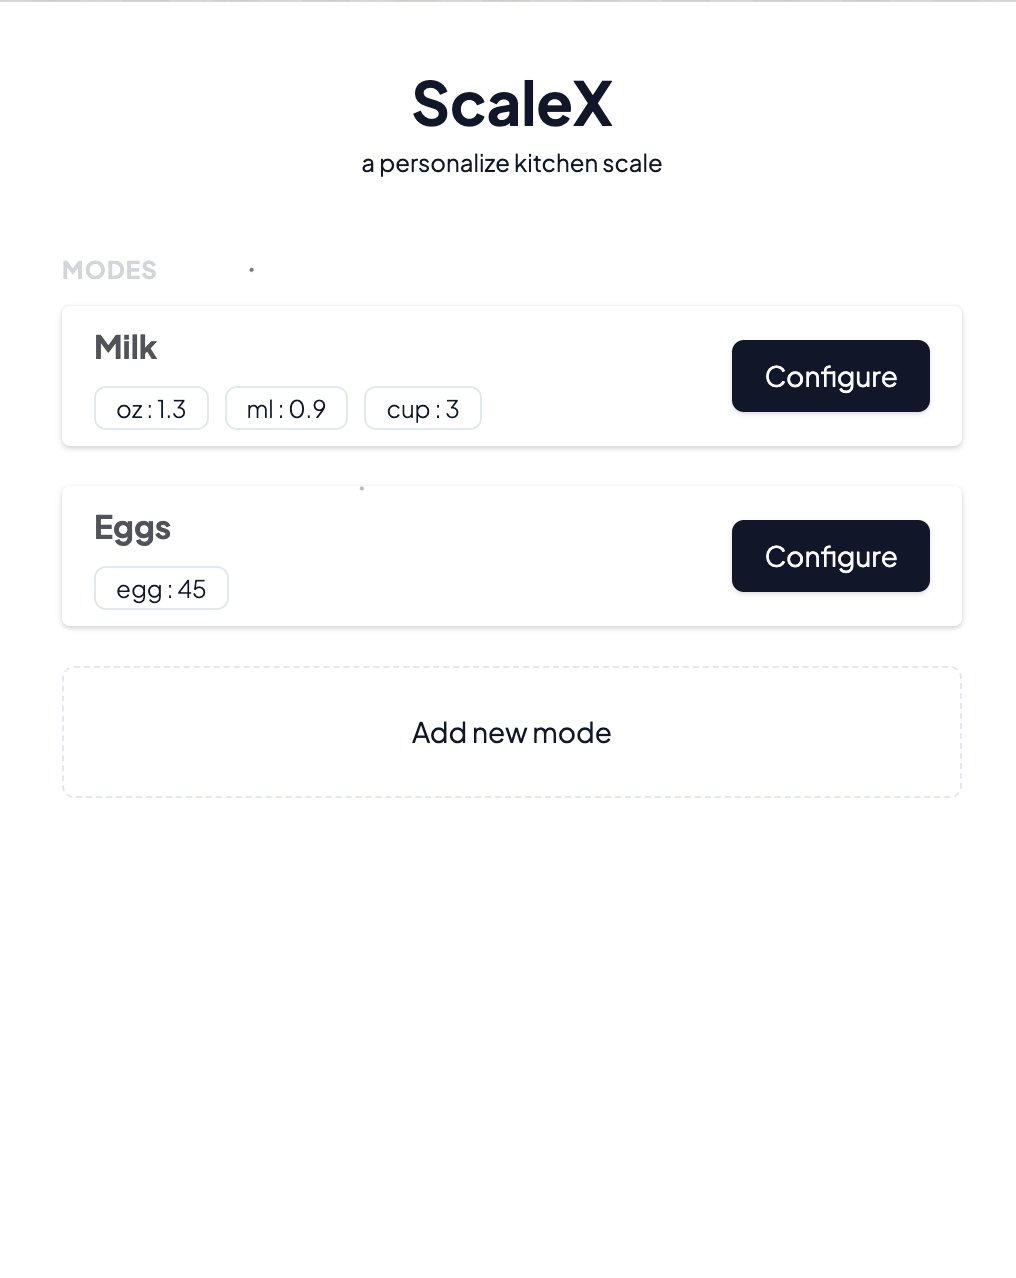
Task: Select the ml : 0.9 unit chip
Action: [x=286, y=408]
